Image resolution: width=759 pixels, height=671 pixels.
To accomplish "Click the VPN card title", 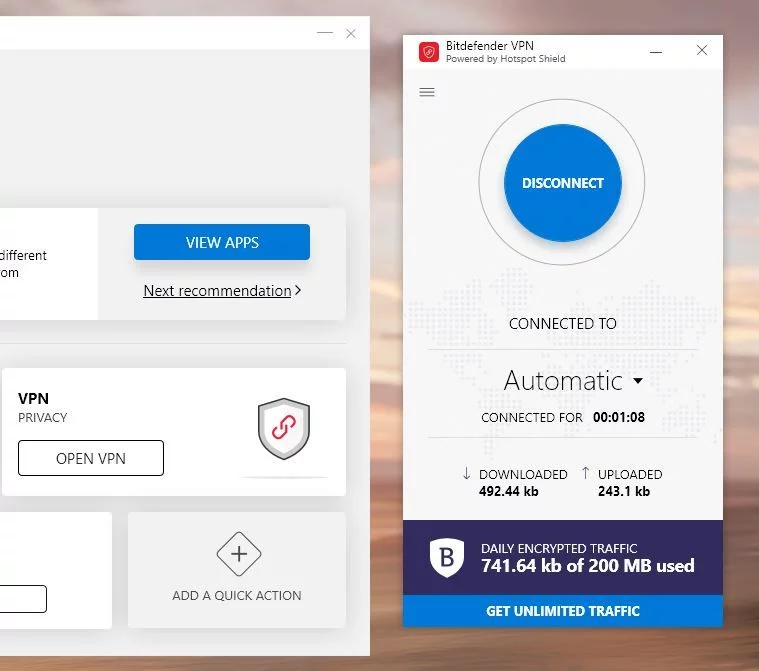I will (x=33, y=398).
